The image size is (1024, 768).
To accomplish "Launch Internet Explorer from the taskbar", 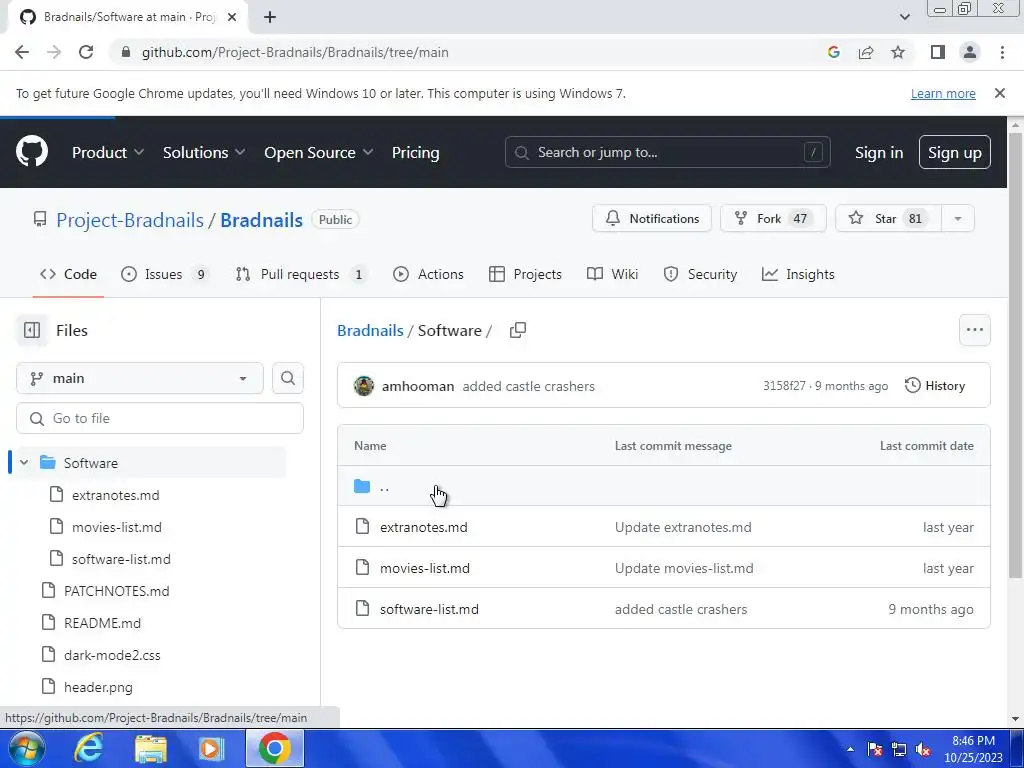I will 88,748.
